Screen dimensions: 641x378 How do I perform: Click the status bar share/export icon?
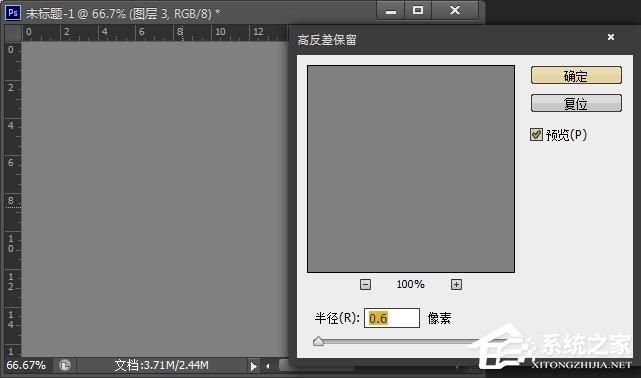(65, 365)
